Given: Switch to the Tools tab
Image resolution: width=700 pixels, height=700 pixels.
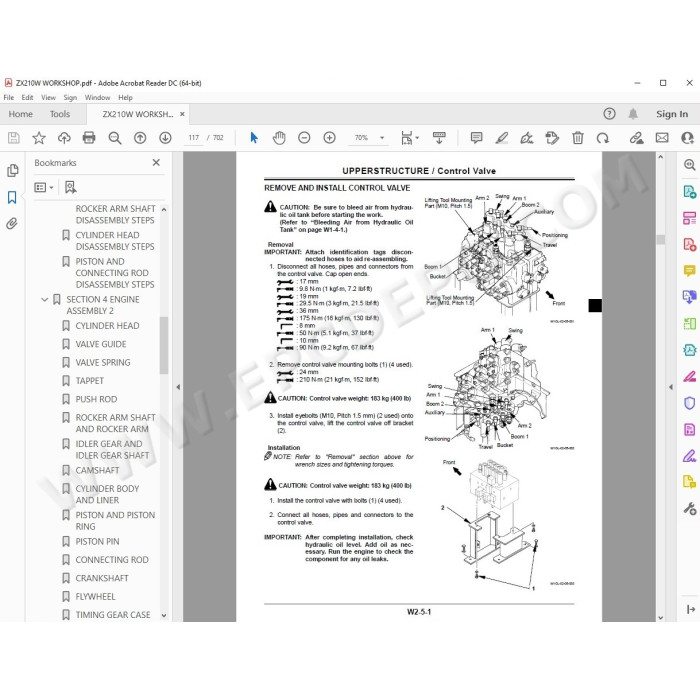Looking at the screenshot, I should (x=60, y=114).
